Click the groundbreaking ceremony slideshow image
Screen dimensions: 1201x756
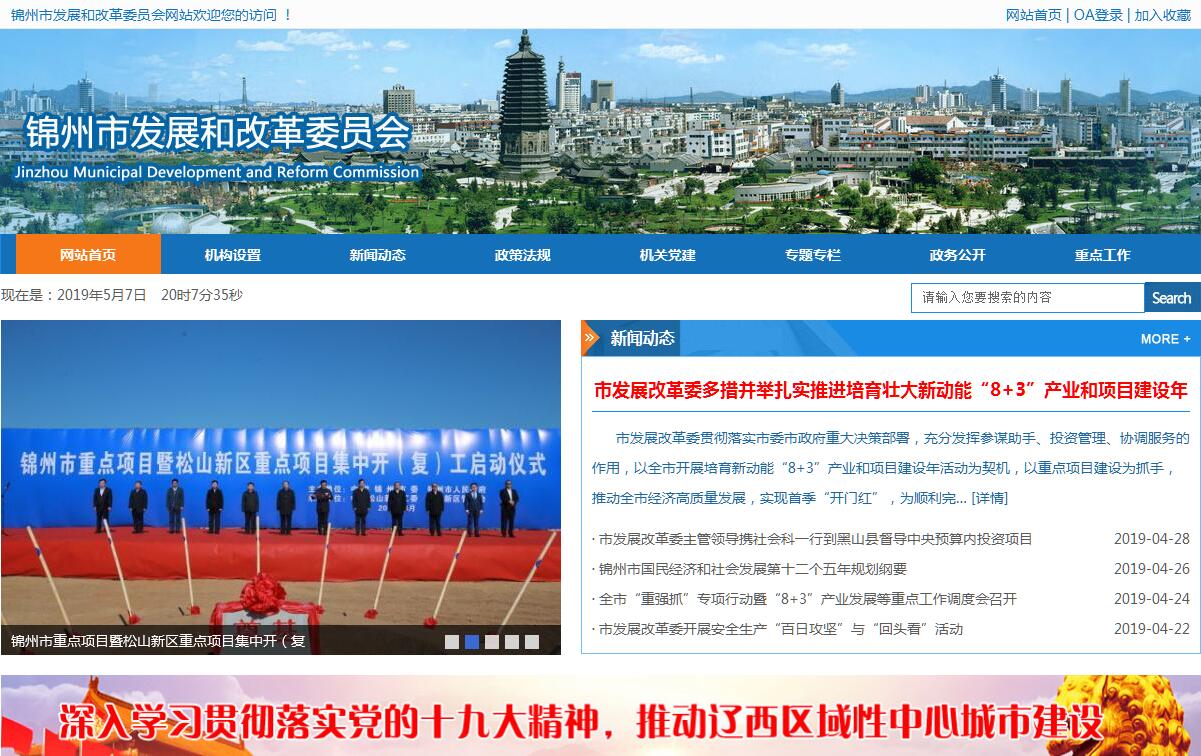pyautogui.click(x=280, y=480)
